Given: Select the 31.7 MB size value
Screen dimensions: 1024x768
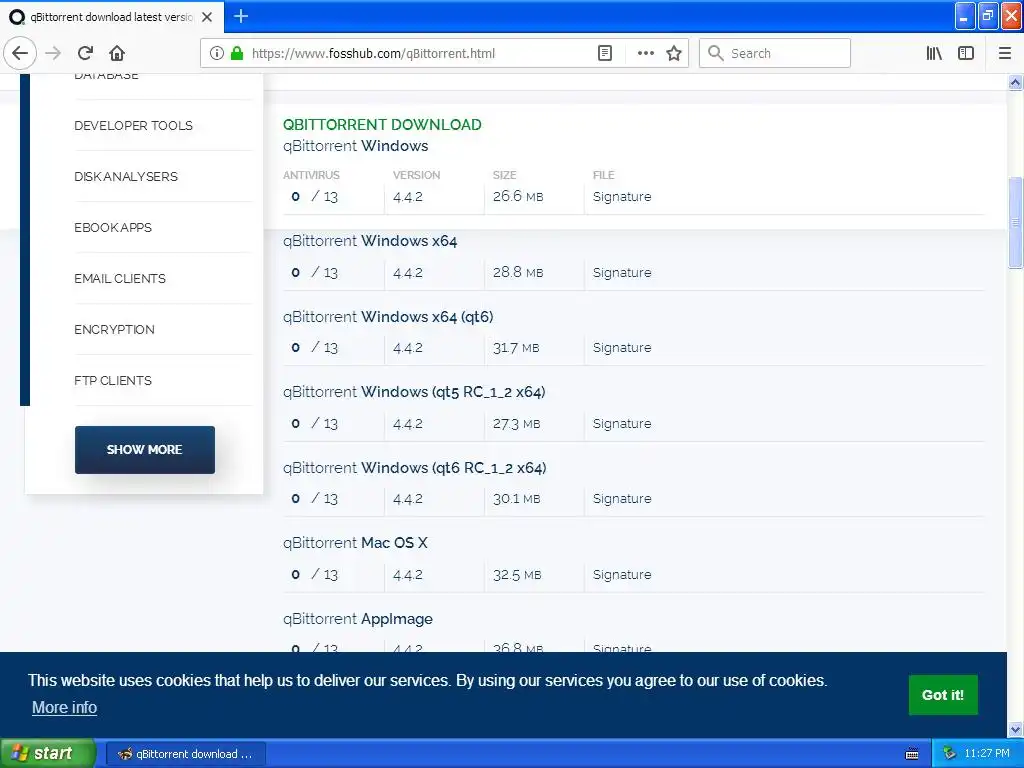Looking at the screenshot, I should point(516,347).
